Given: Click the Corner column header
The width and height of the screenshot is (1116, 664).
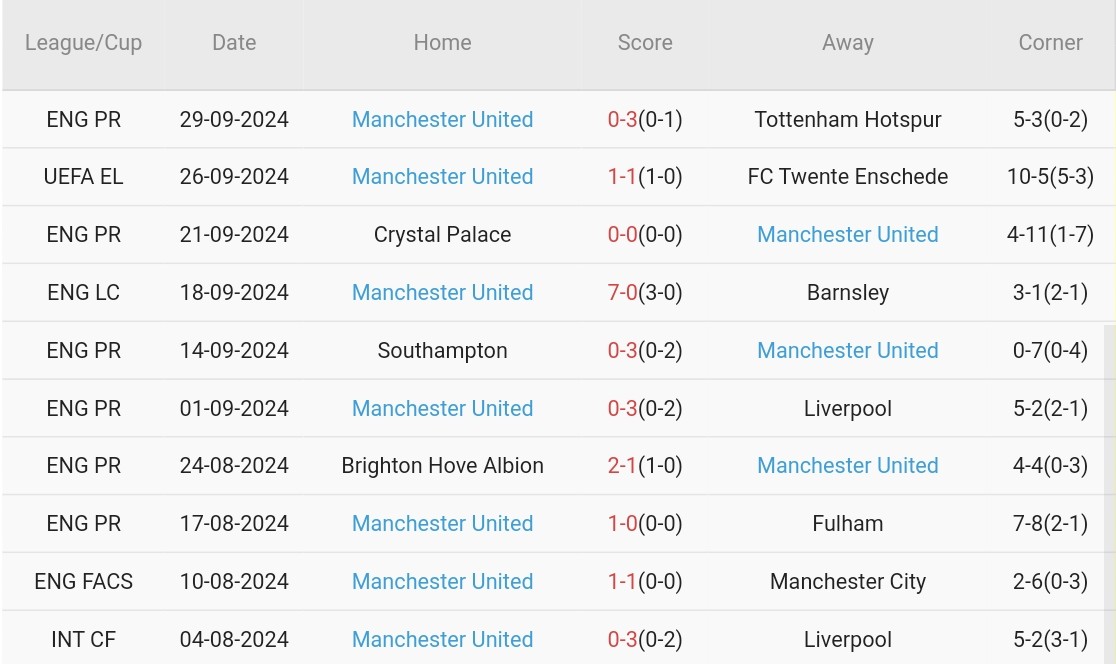Looking at the screenshot, I should click(1051, 43).
